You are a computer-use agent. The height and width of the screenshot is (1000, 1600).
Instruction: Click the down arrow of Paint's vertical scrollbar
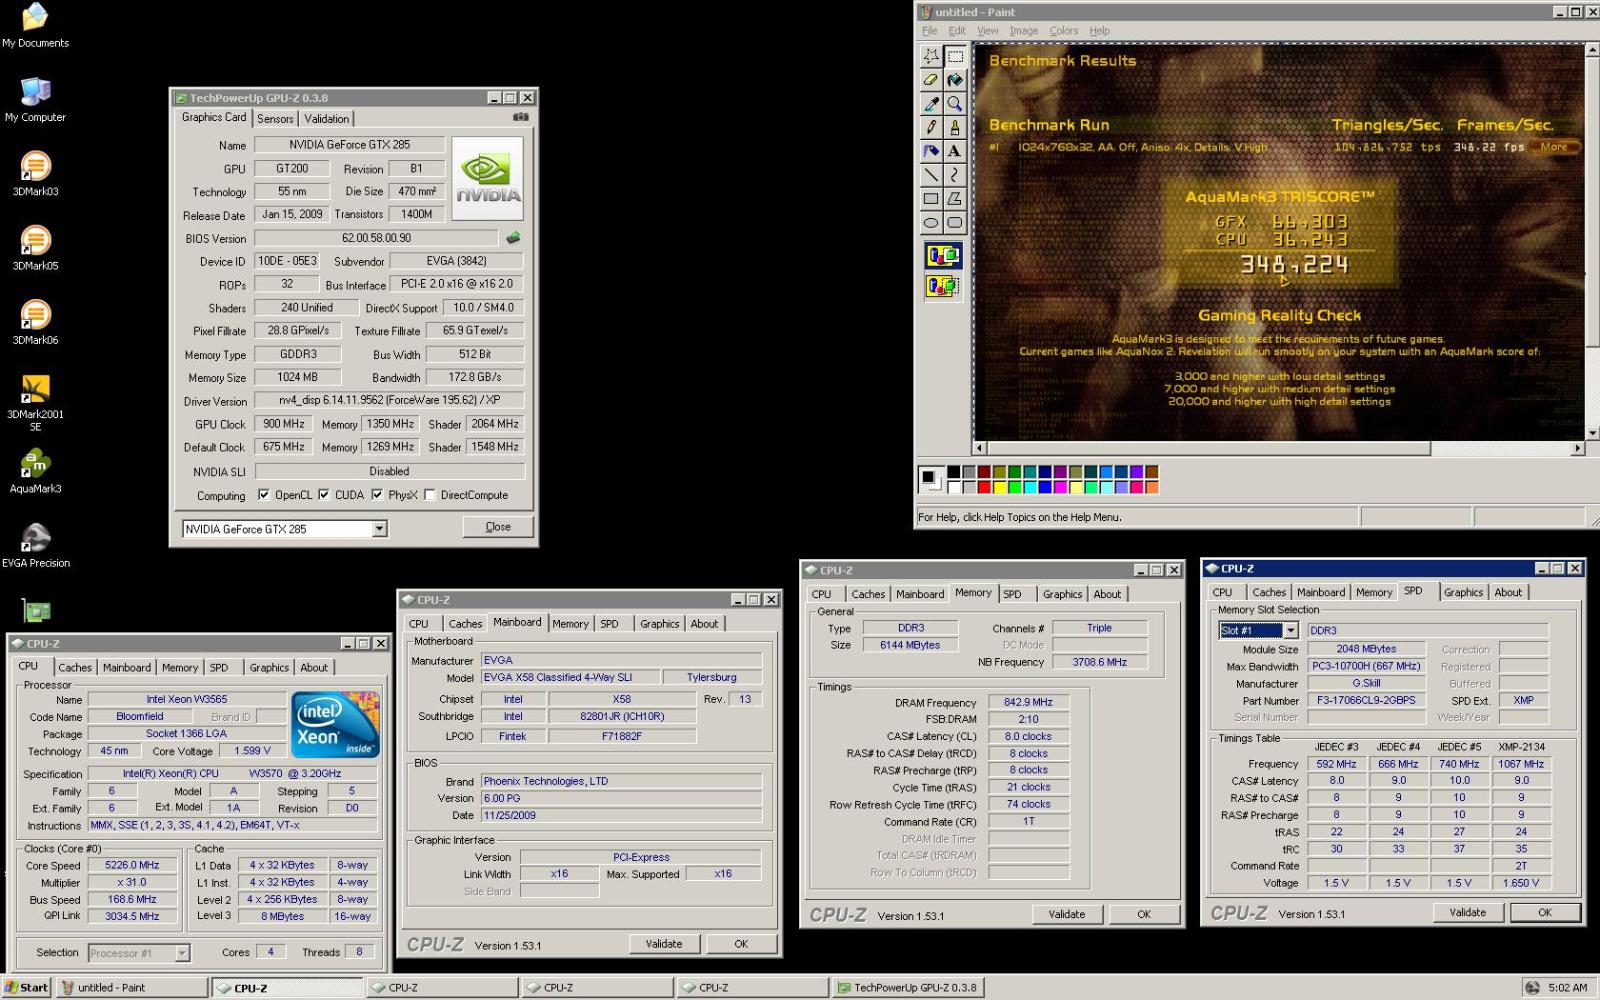[1593, 433]
